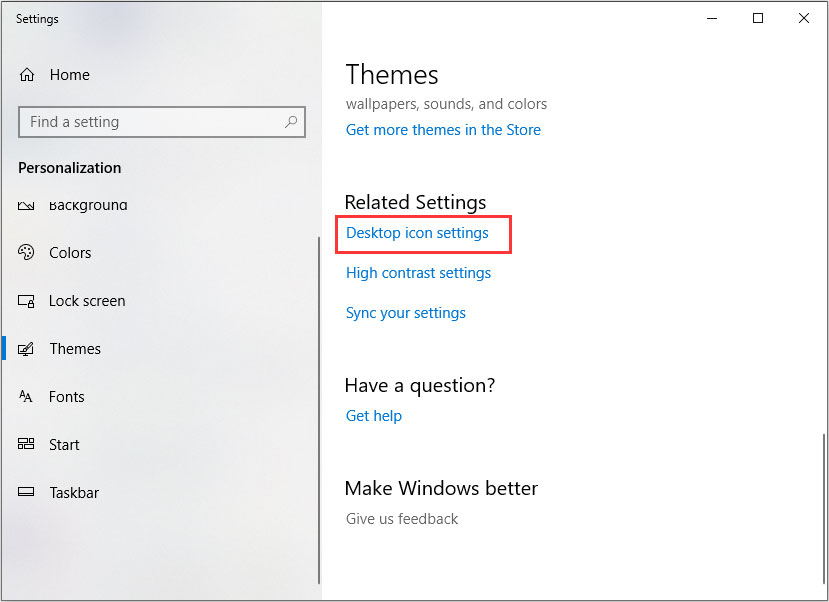Screen dimensions: 829x602
Task: Click the Start tiles icon
Action: pos(26,444)
